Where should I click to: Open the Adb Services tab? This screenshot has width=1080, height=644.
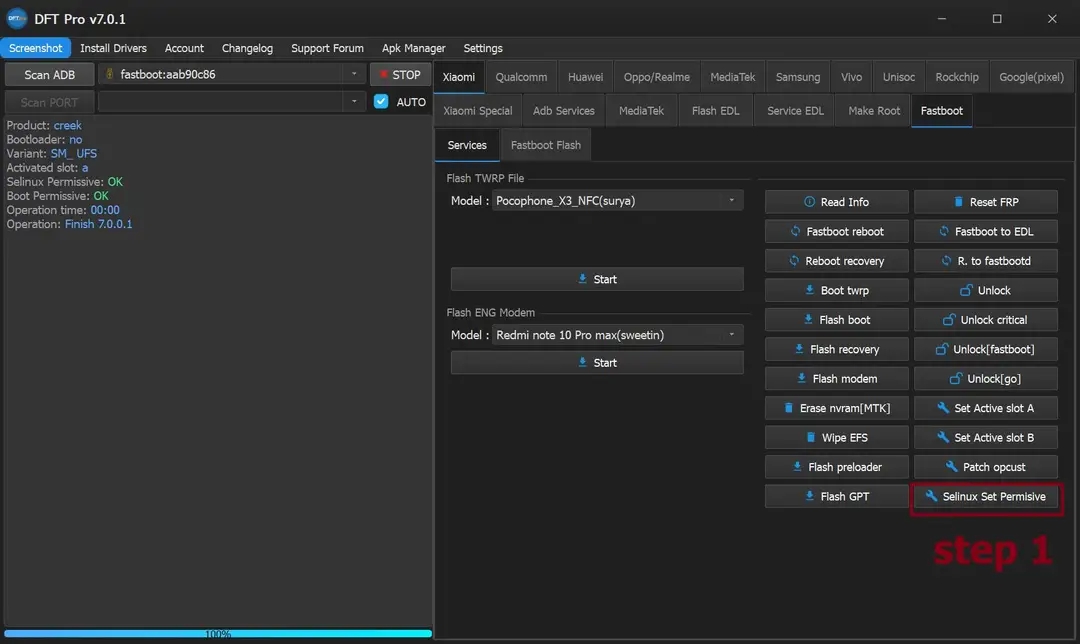(563, 111)
